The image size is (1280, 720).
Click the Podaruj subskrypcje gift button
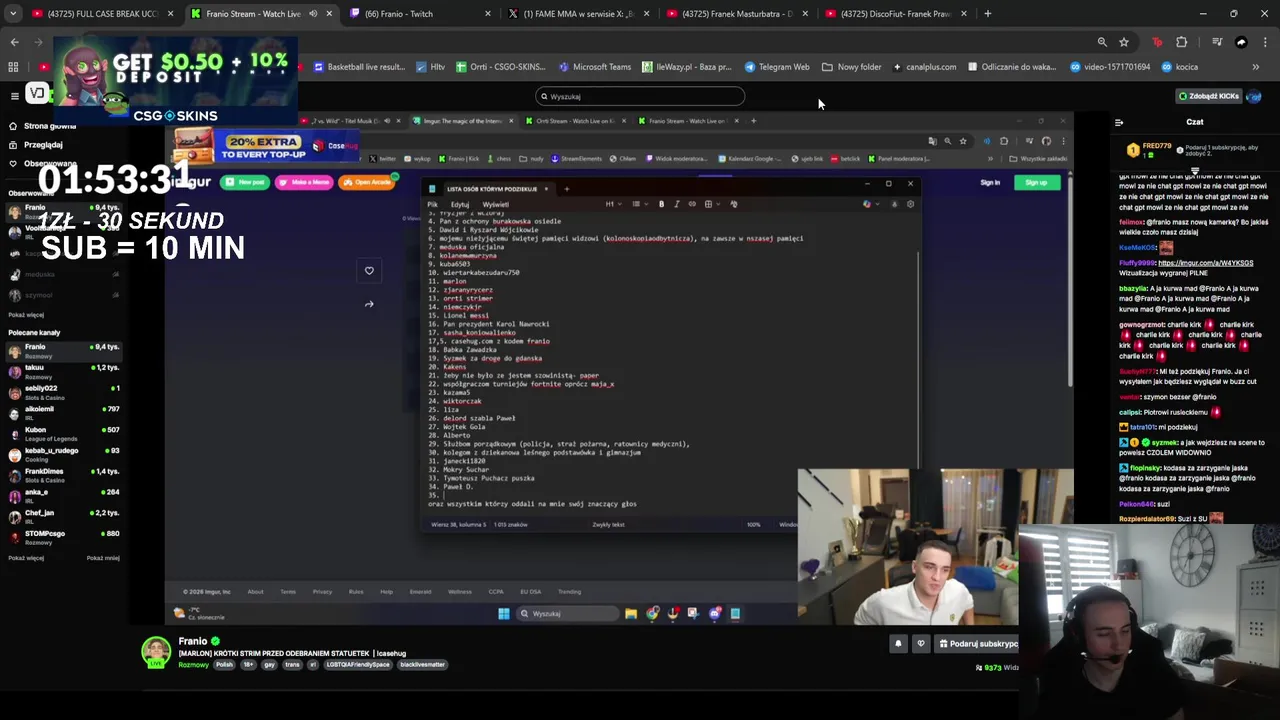tap(977, 644)
